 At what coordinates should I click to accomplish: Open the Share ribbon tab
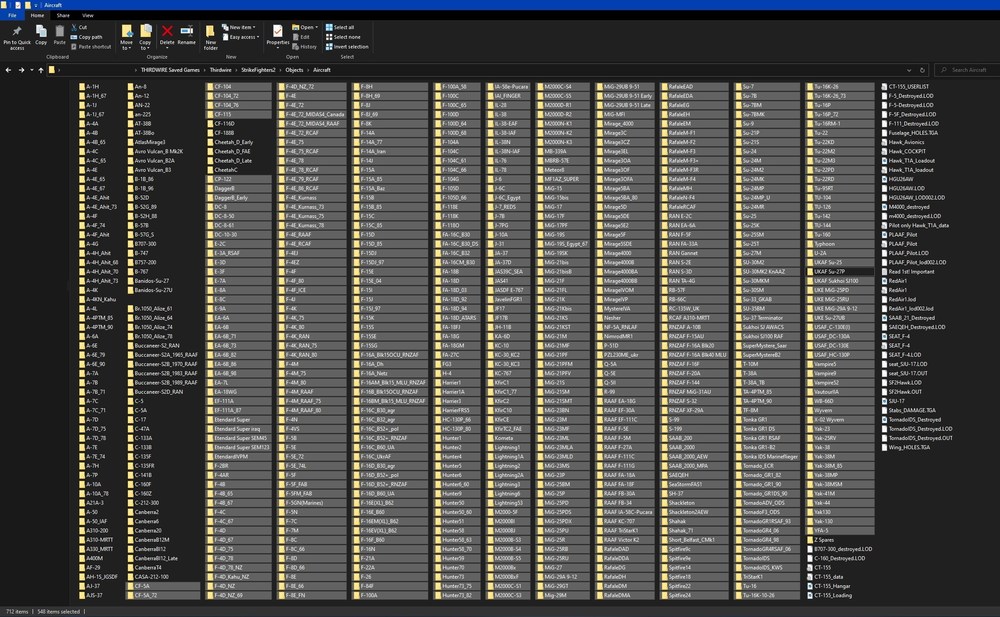click(x=63, y=15)
